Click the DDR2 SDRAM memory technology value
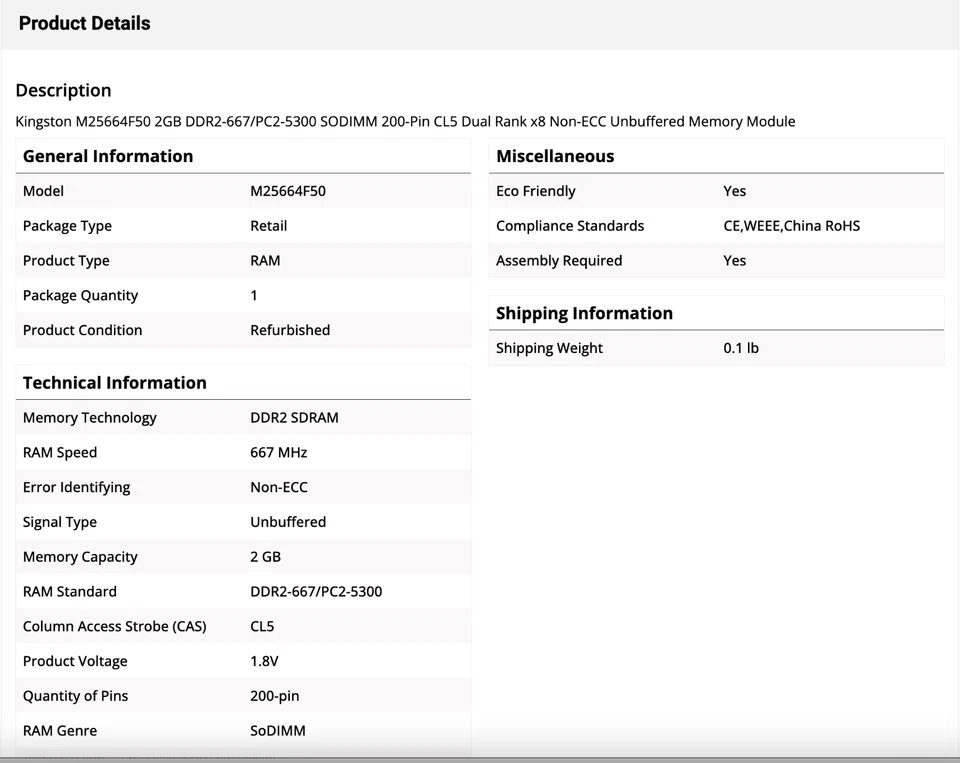The height and width of the screenshot is (763, 960). coord(294,418)
